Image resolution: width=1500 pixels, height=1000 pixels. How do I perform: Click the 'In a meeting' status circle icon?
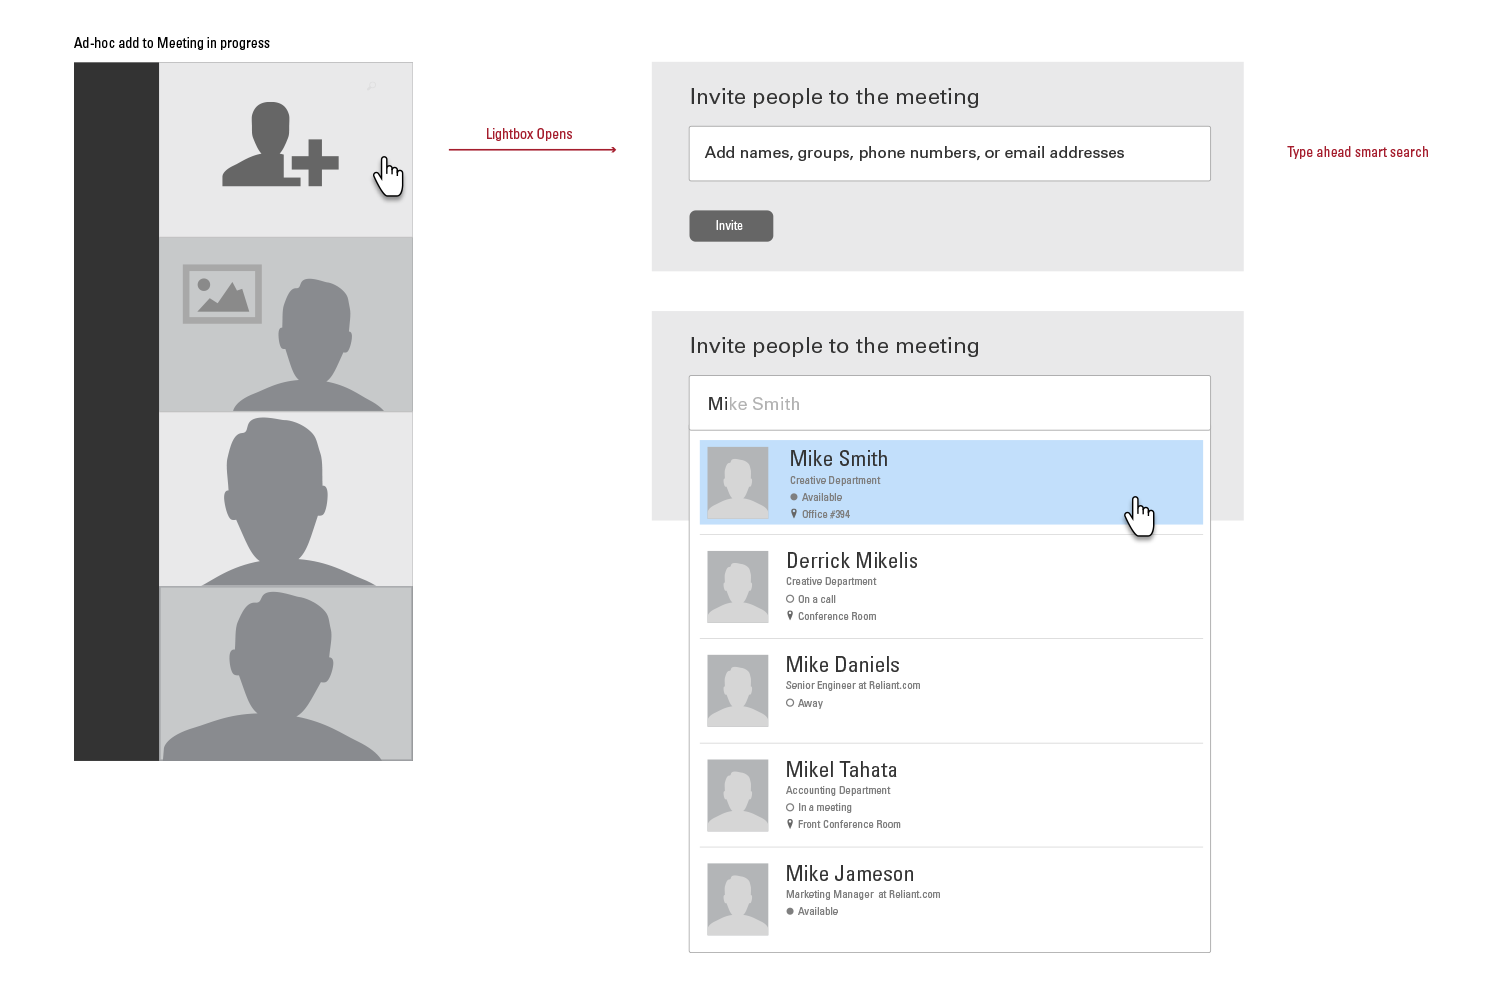[x=790, y=807]
